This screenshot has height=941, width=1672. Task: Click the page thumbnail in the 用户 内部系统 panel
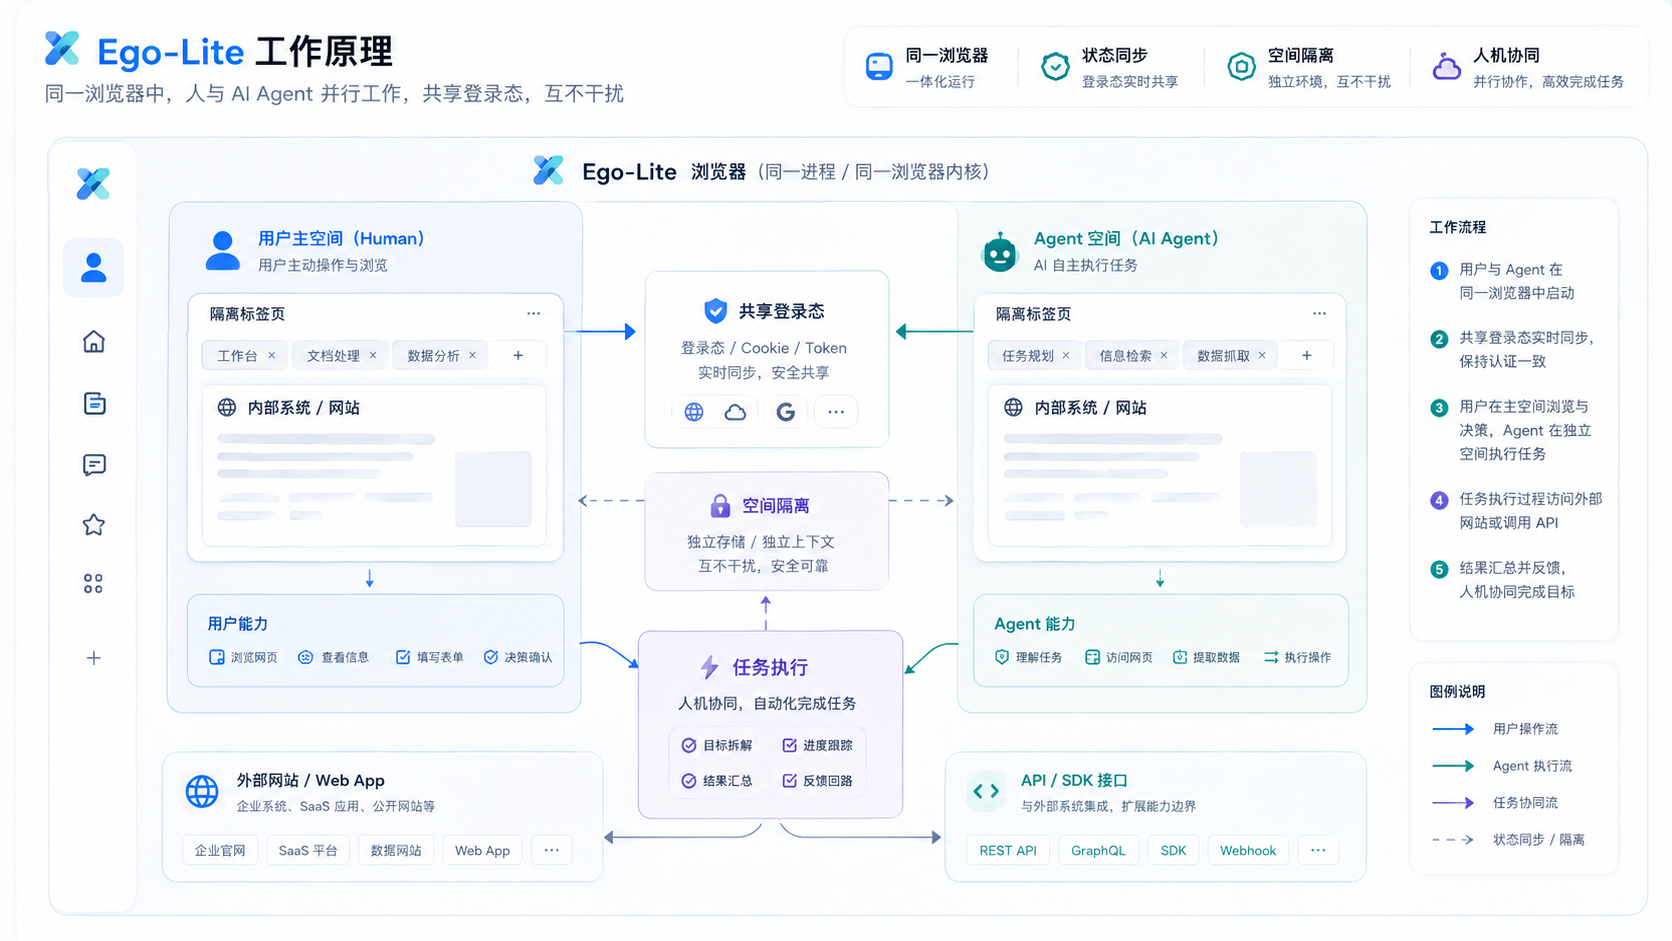pos(493,489)
